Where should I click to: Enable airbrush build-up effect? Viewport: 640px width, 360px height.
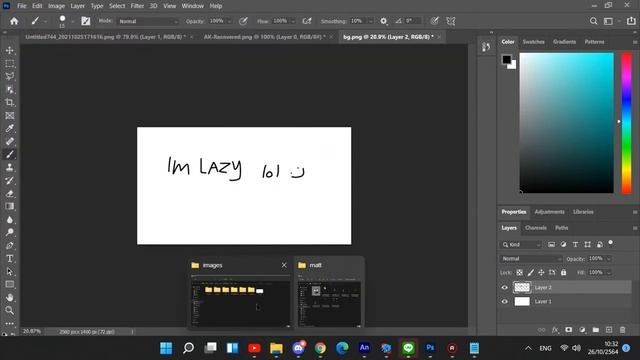click(x=307, y=21)
